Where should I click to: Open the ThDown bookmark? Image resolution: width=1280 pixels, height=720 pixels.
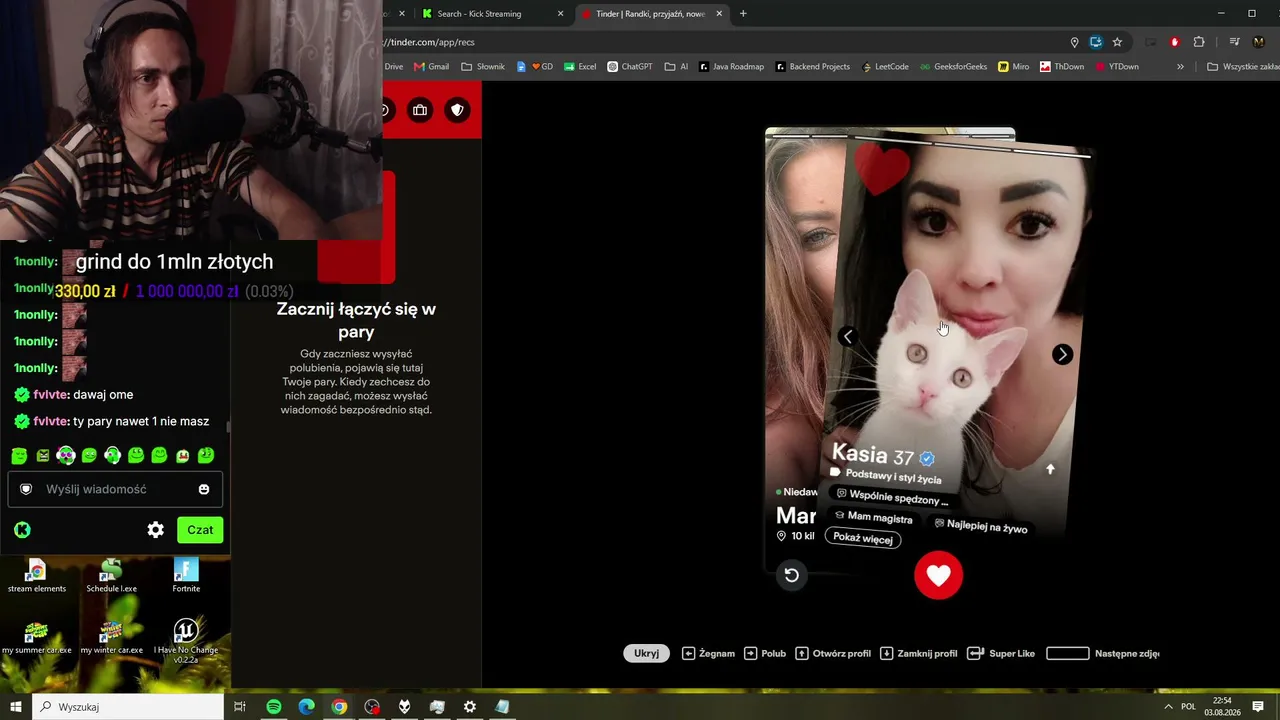[x=1061, y=67]
